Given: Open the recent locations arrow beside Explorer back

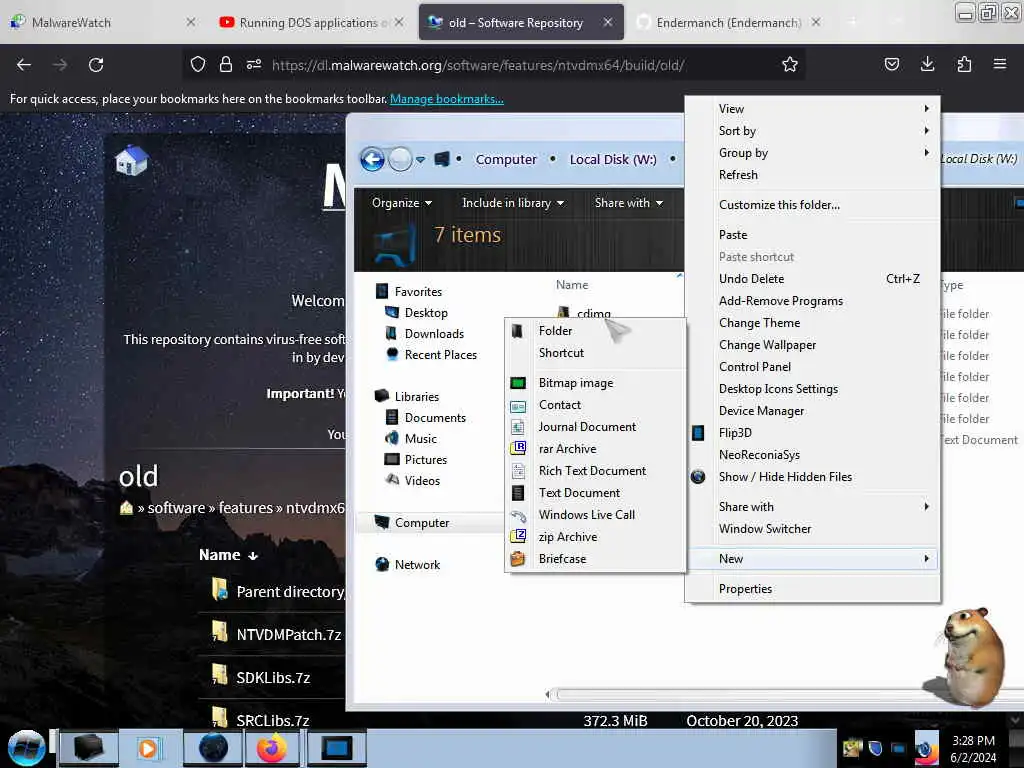Looking at the screenshot, I should [x=421, y=160].
